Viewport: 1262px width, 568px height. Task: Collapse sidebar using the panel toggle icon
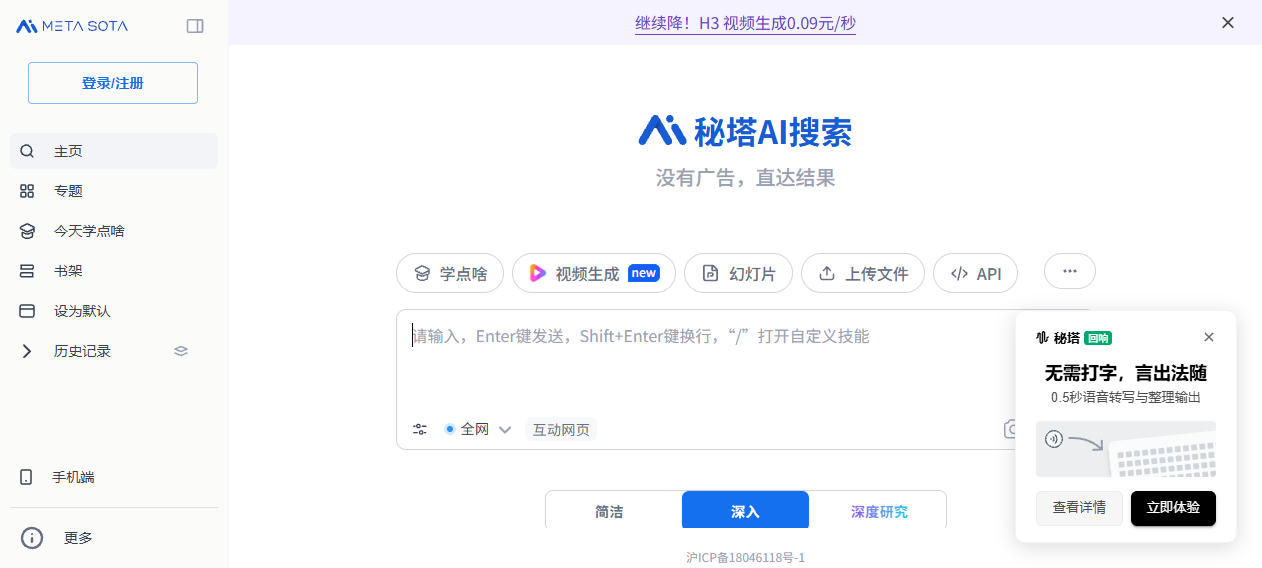coord(195,26)
